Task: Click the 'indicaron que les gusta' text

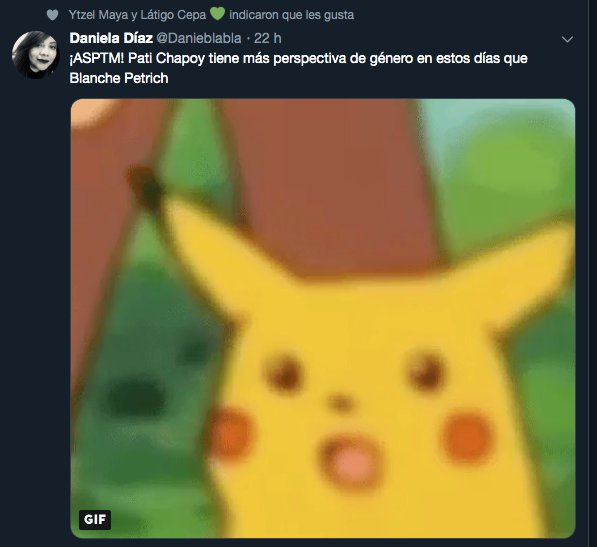Action: pyautogui.click(x=292, y=15)
